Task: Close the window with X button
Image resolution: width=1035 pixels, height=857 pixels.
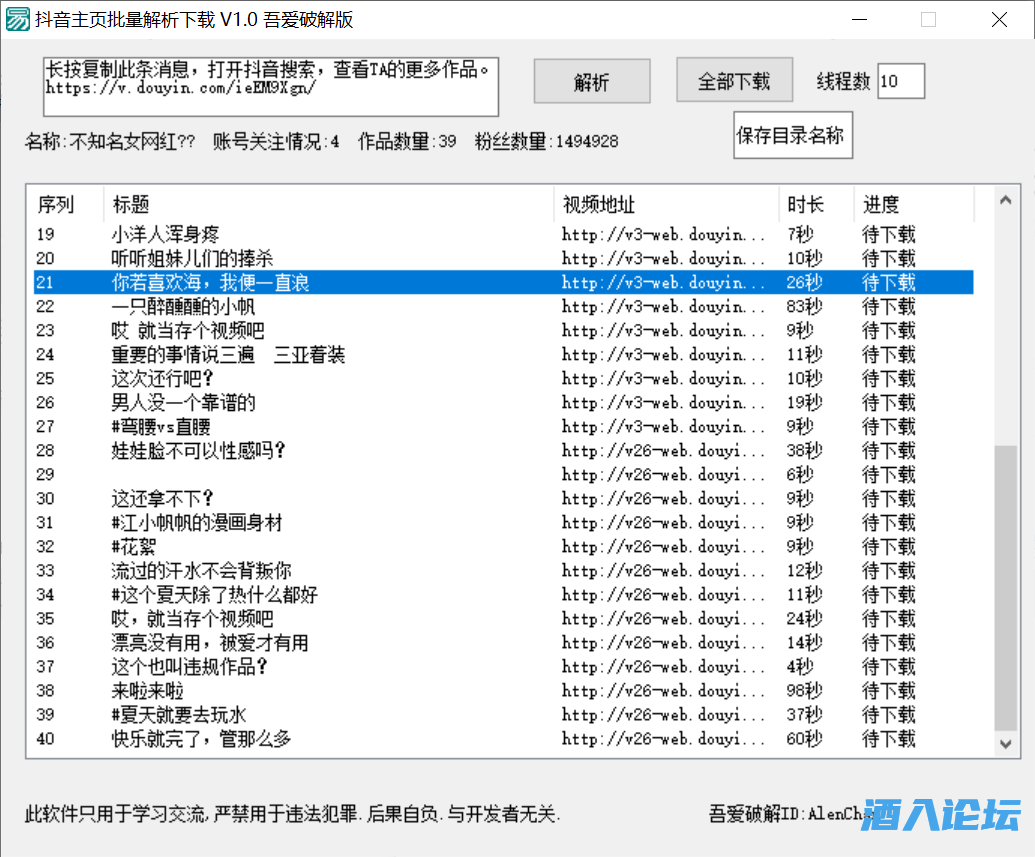Action: click(x=999, y=19)
